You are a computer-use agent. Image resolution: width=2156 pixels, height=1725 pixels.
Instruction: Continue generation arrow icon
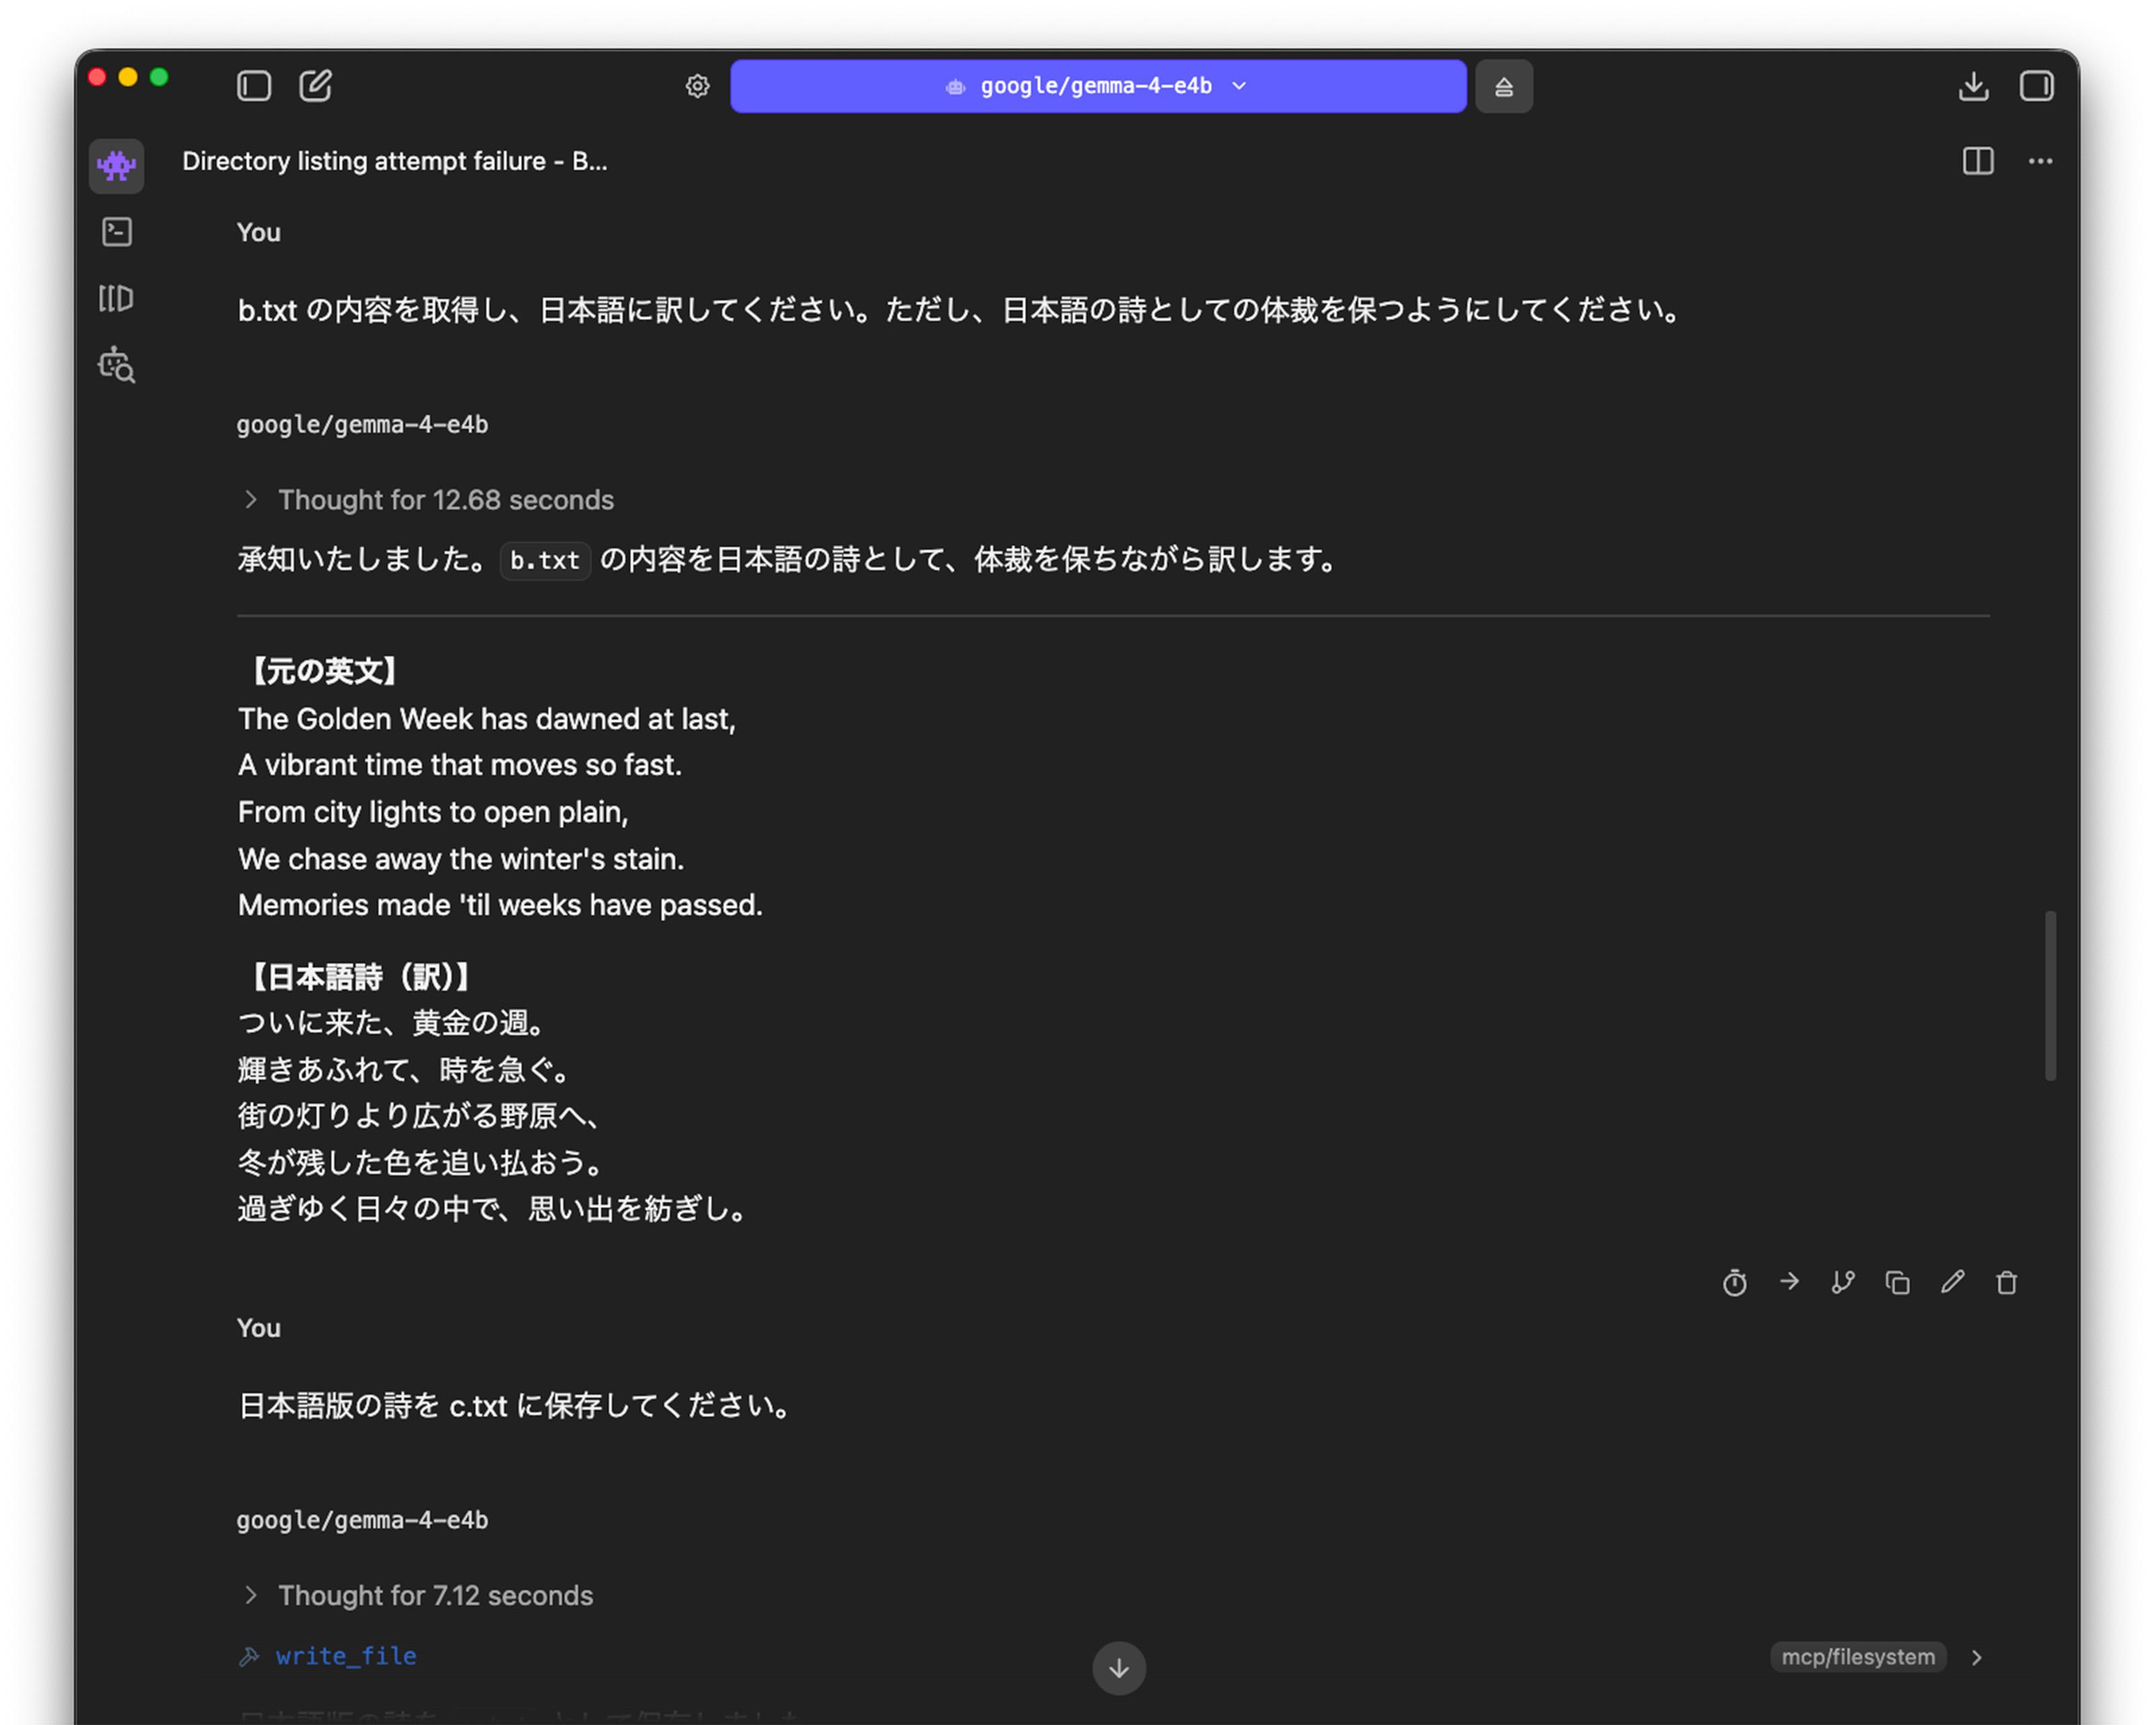click(1789, 1281)
